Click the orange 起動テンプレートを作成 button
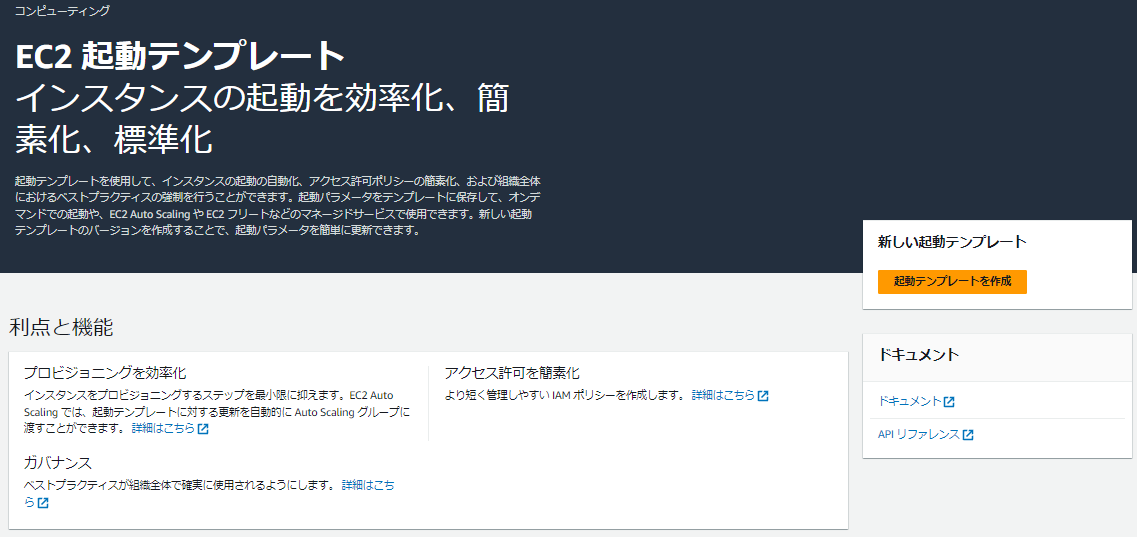Viewport: 1137px width, 537px height. coord(952,282)
